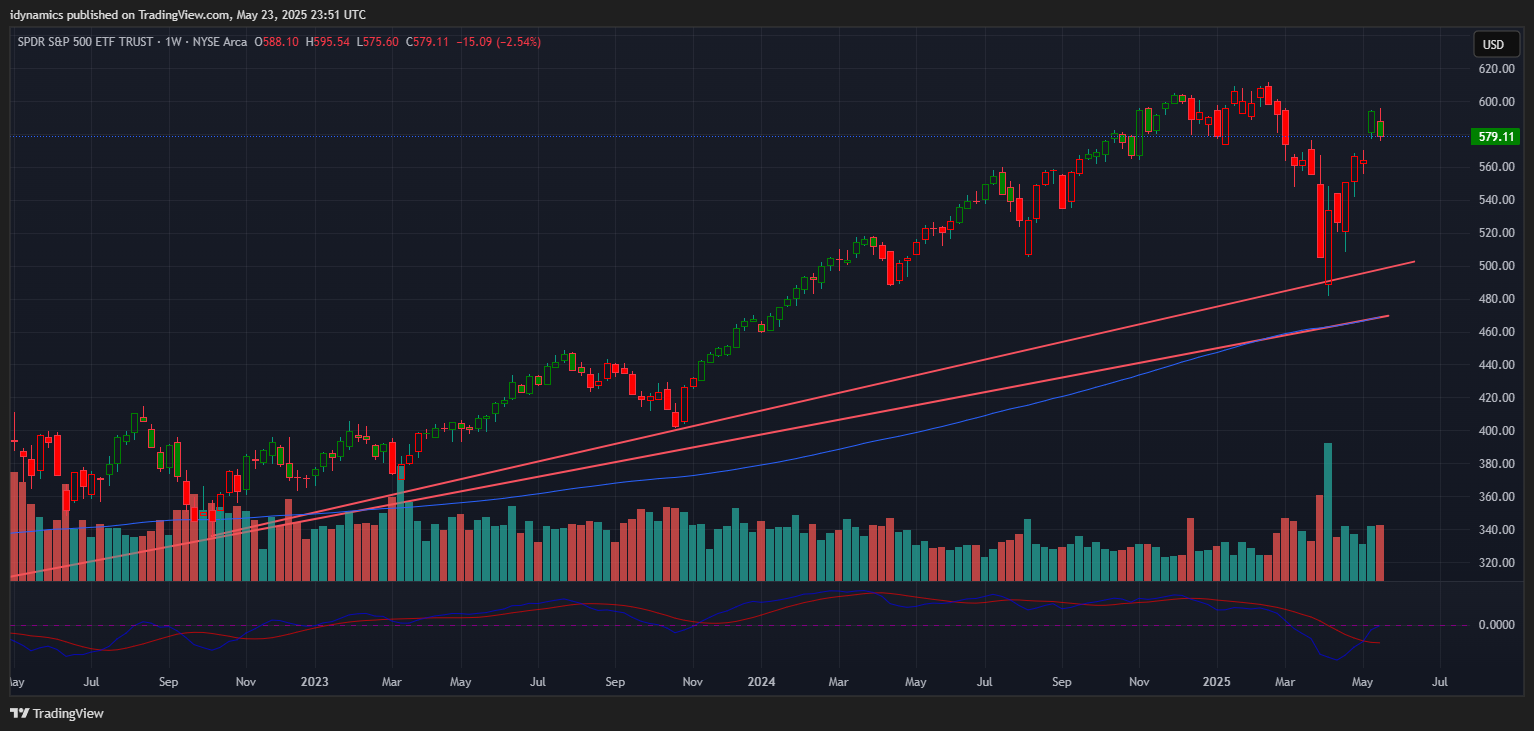
Task: Click the 400.00 price axis label
Action: [1496, 431]
